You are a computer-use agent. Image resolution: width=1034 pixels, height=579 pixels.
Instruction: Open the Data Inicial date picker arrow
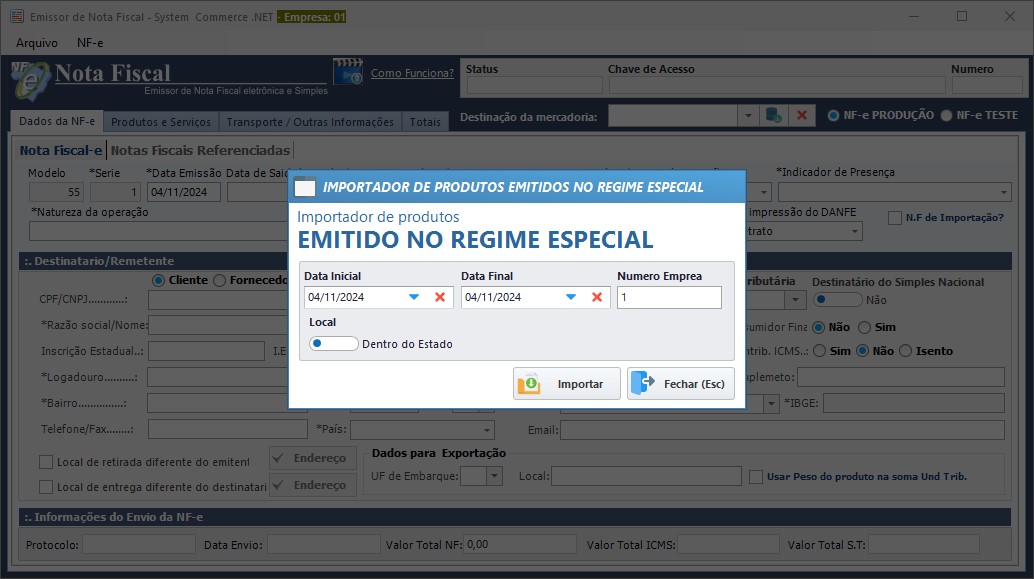point(414,297)
